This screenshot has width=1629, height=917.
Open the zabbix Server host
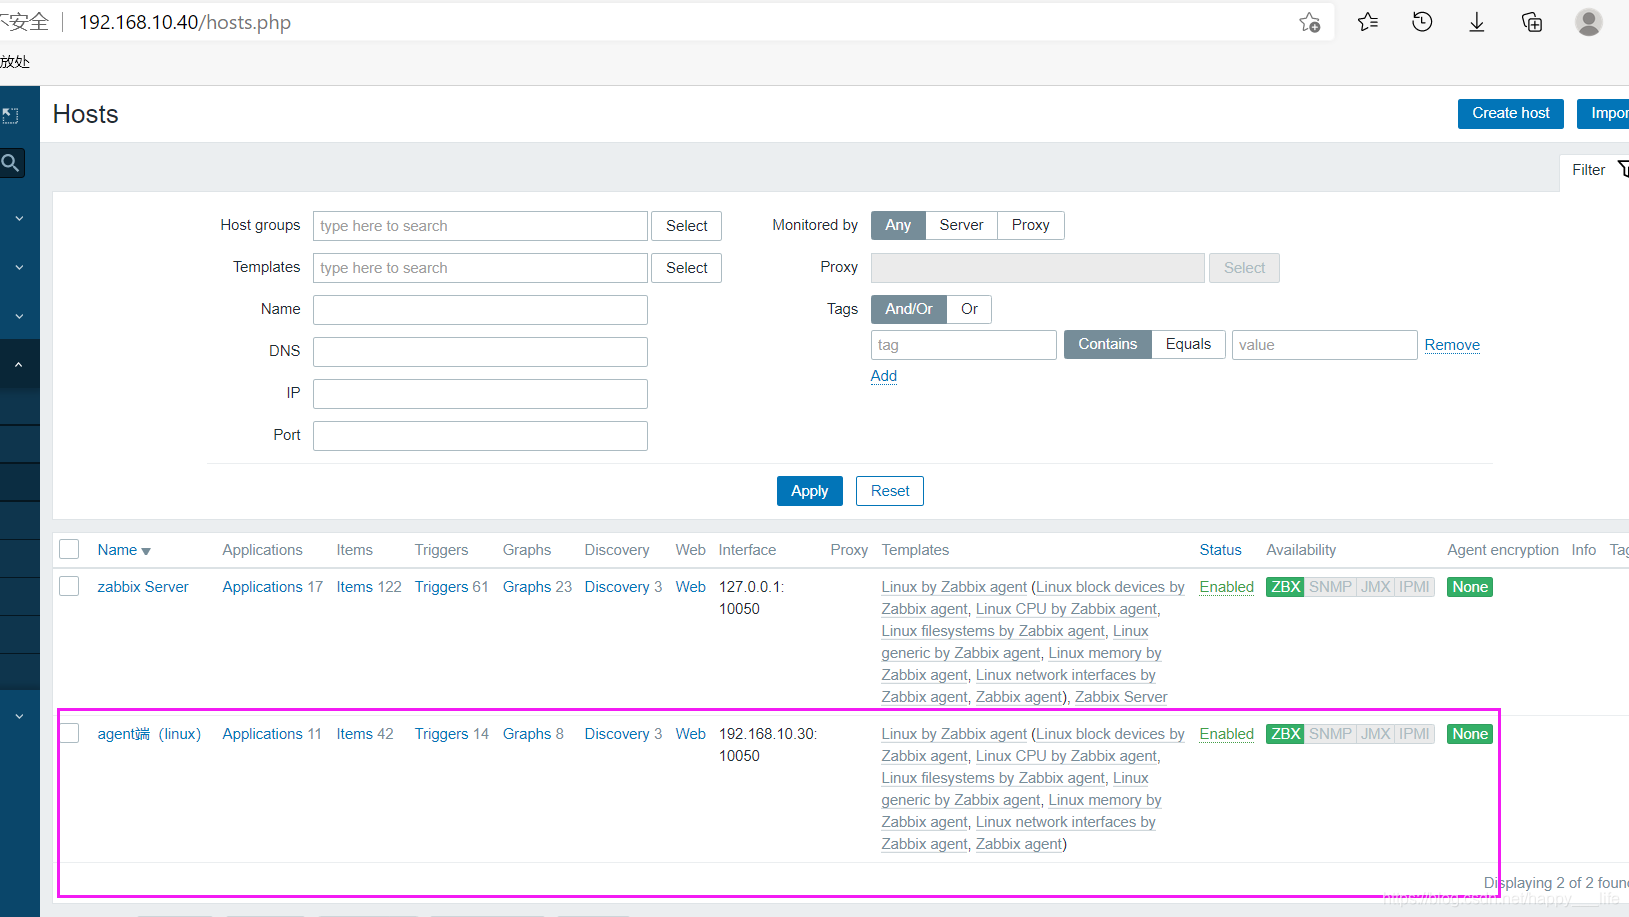point(143,587)
